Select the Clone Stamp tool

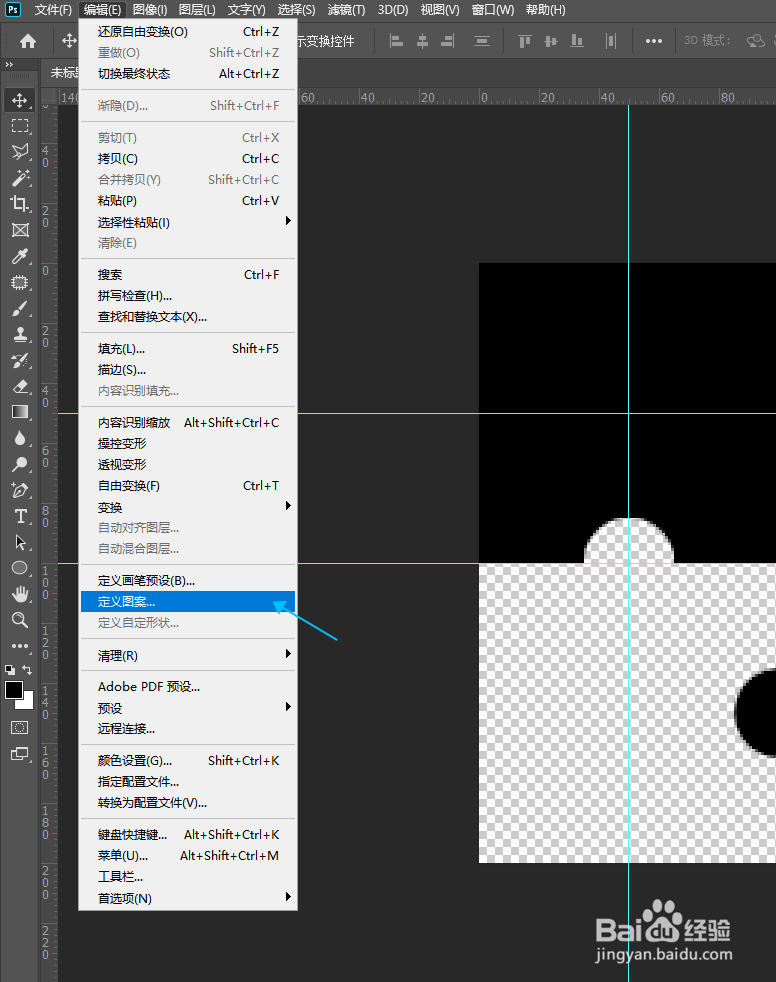[20, 334]
